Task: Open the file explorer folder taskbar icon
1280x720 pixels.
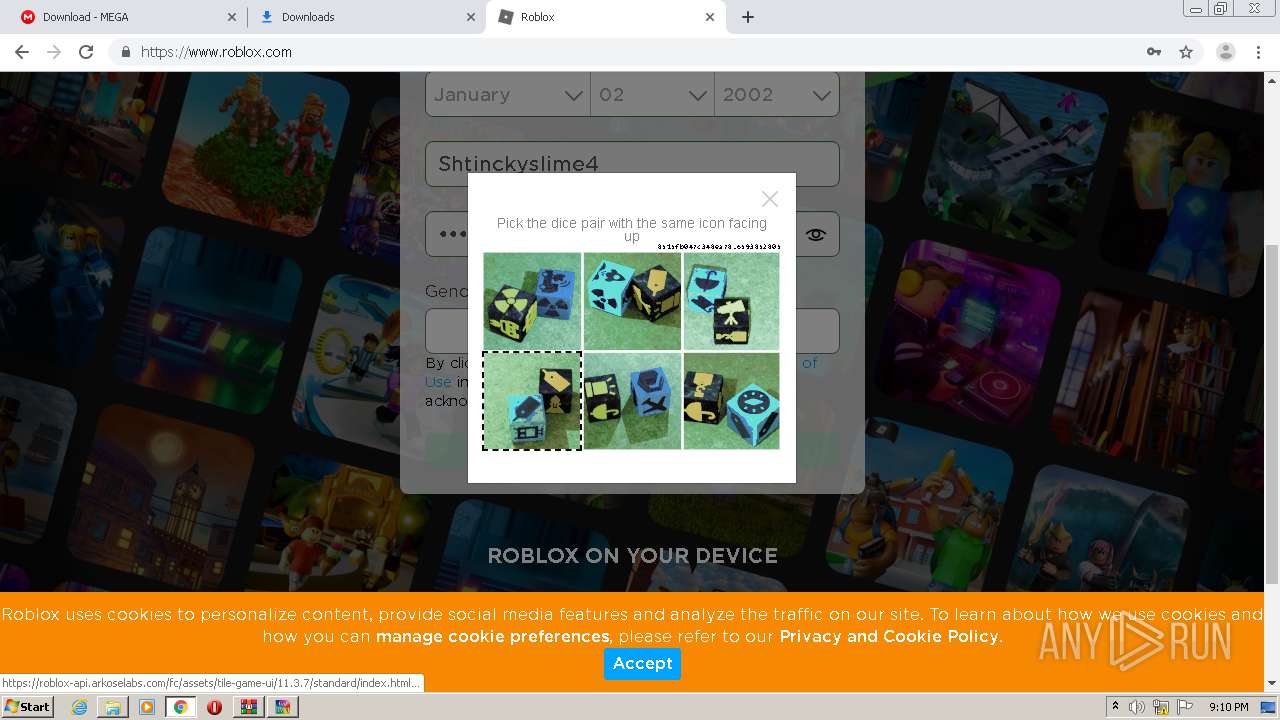Action: coord(113,707)
